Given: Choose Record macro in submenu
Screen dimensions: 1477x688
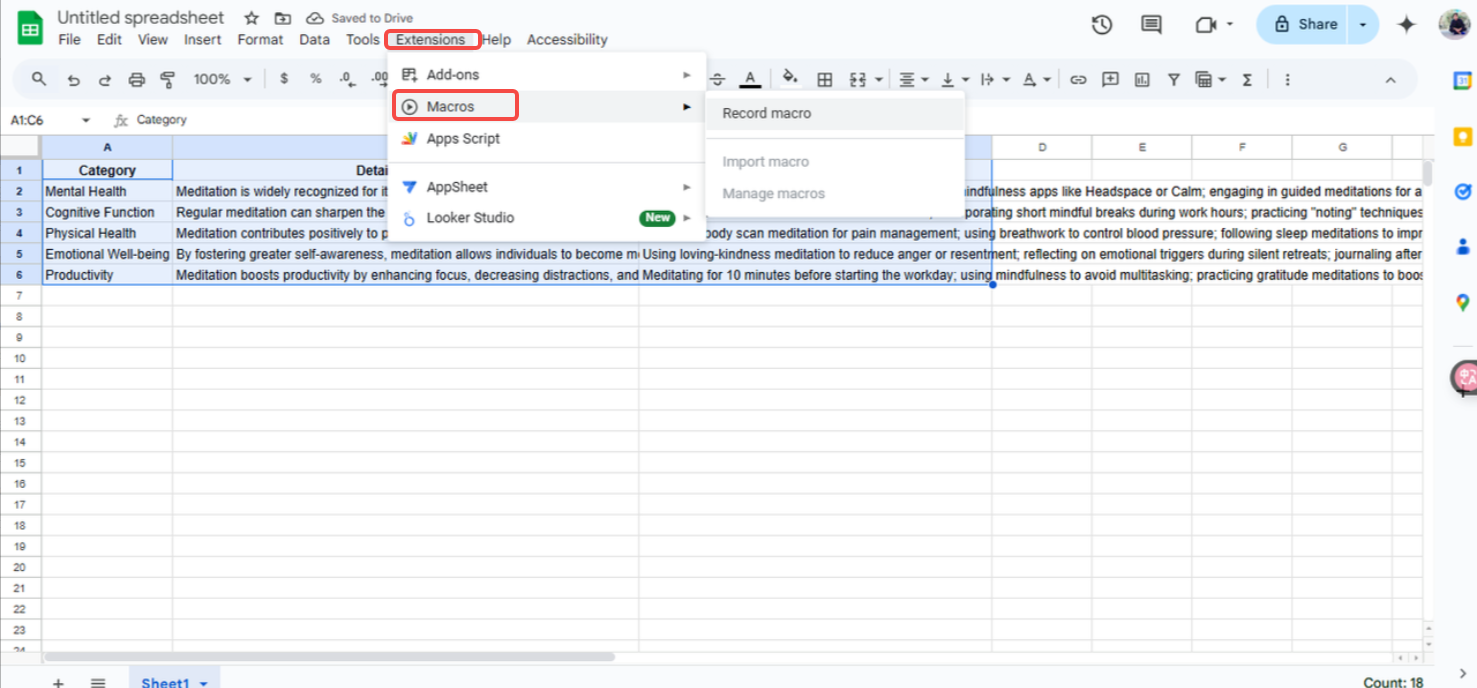Looking at the screenshot, I should click(x=835, y=113).
